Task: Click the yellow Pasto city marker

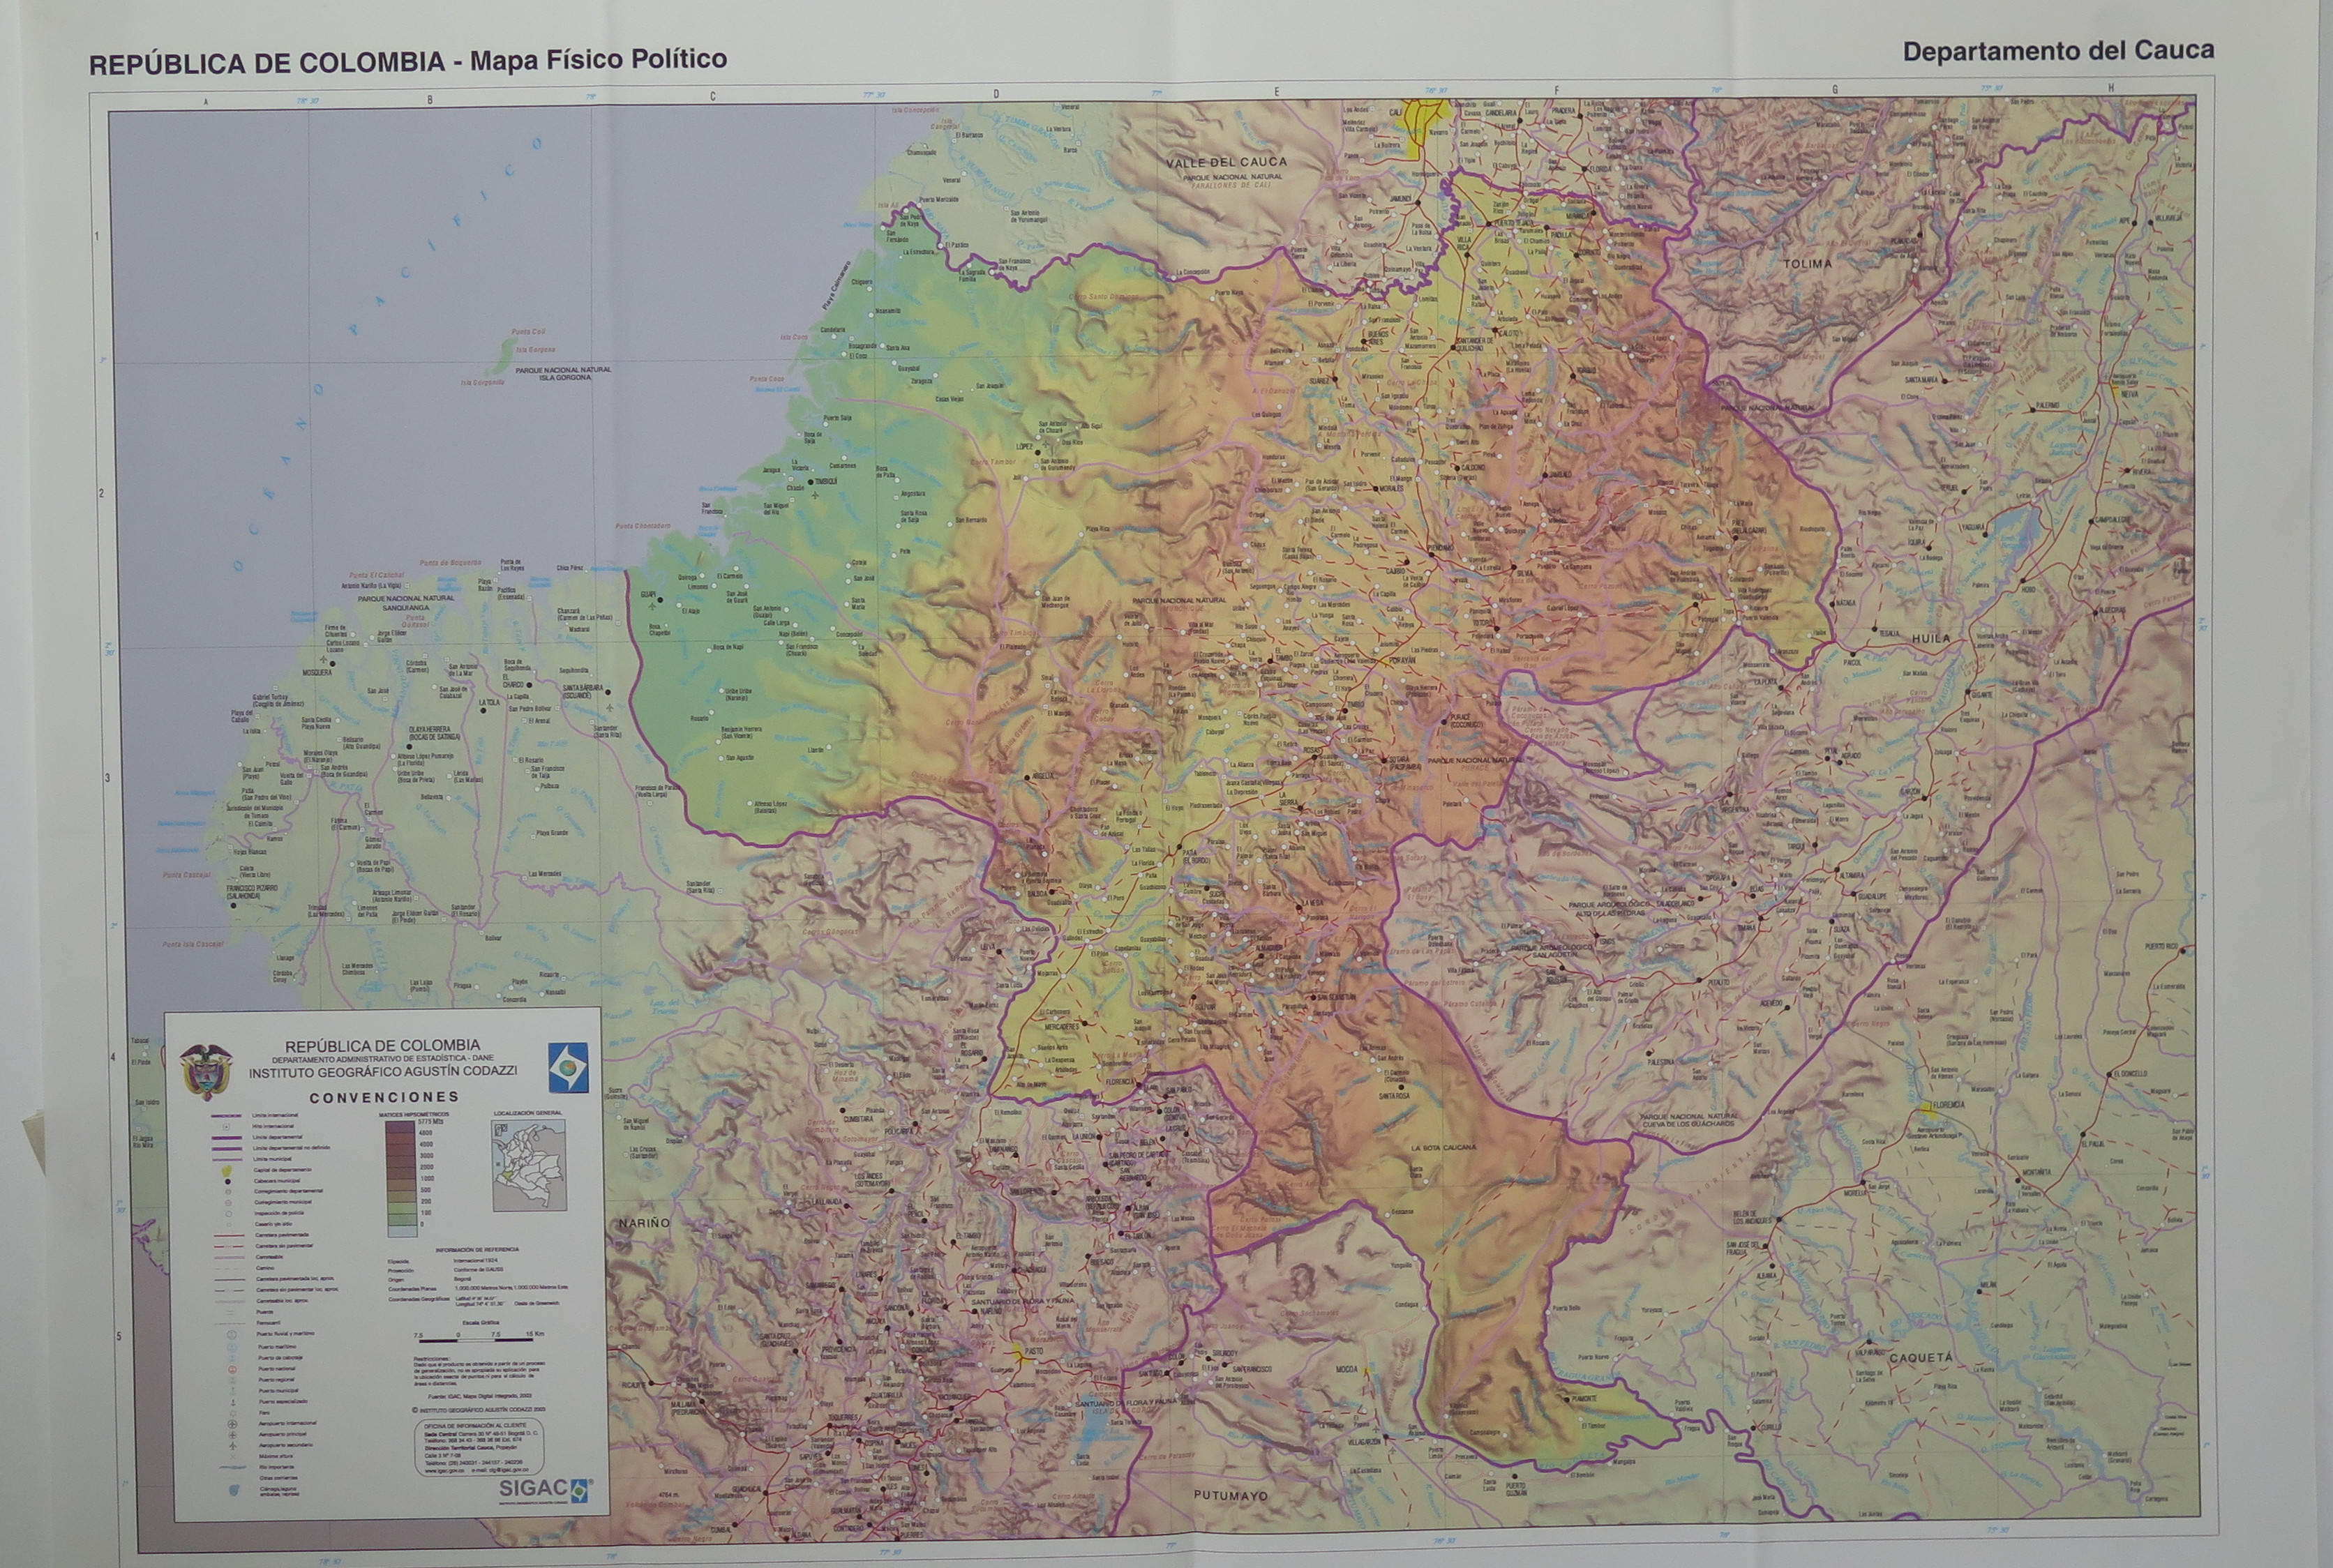Action: click(x=1021, y=1354)
